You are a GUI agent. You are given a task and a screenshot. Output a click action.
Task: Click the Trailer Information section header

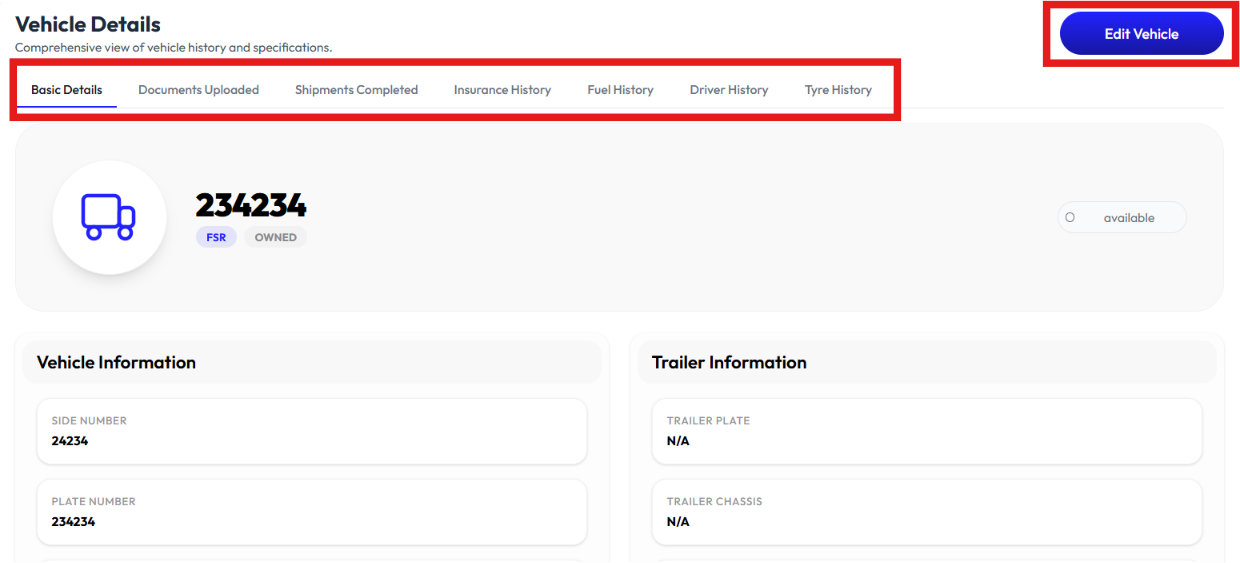[x=927, y=362]
